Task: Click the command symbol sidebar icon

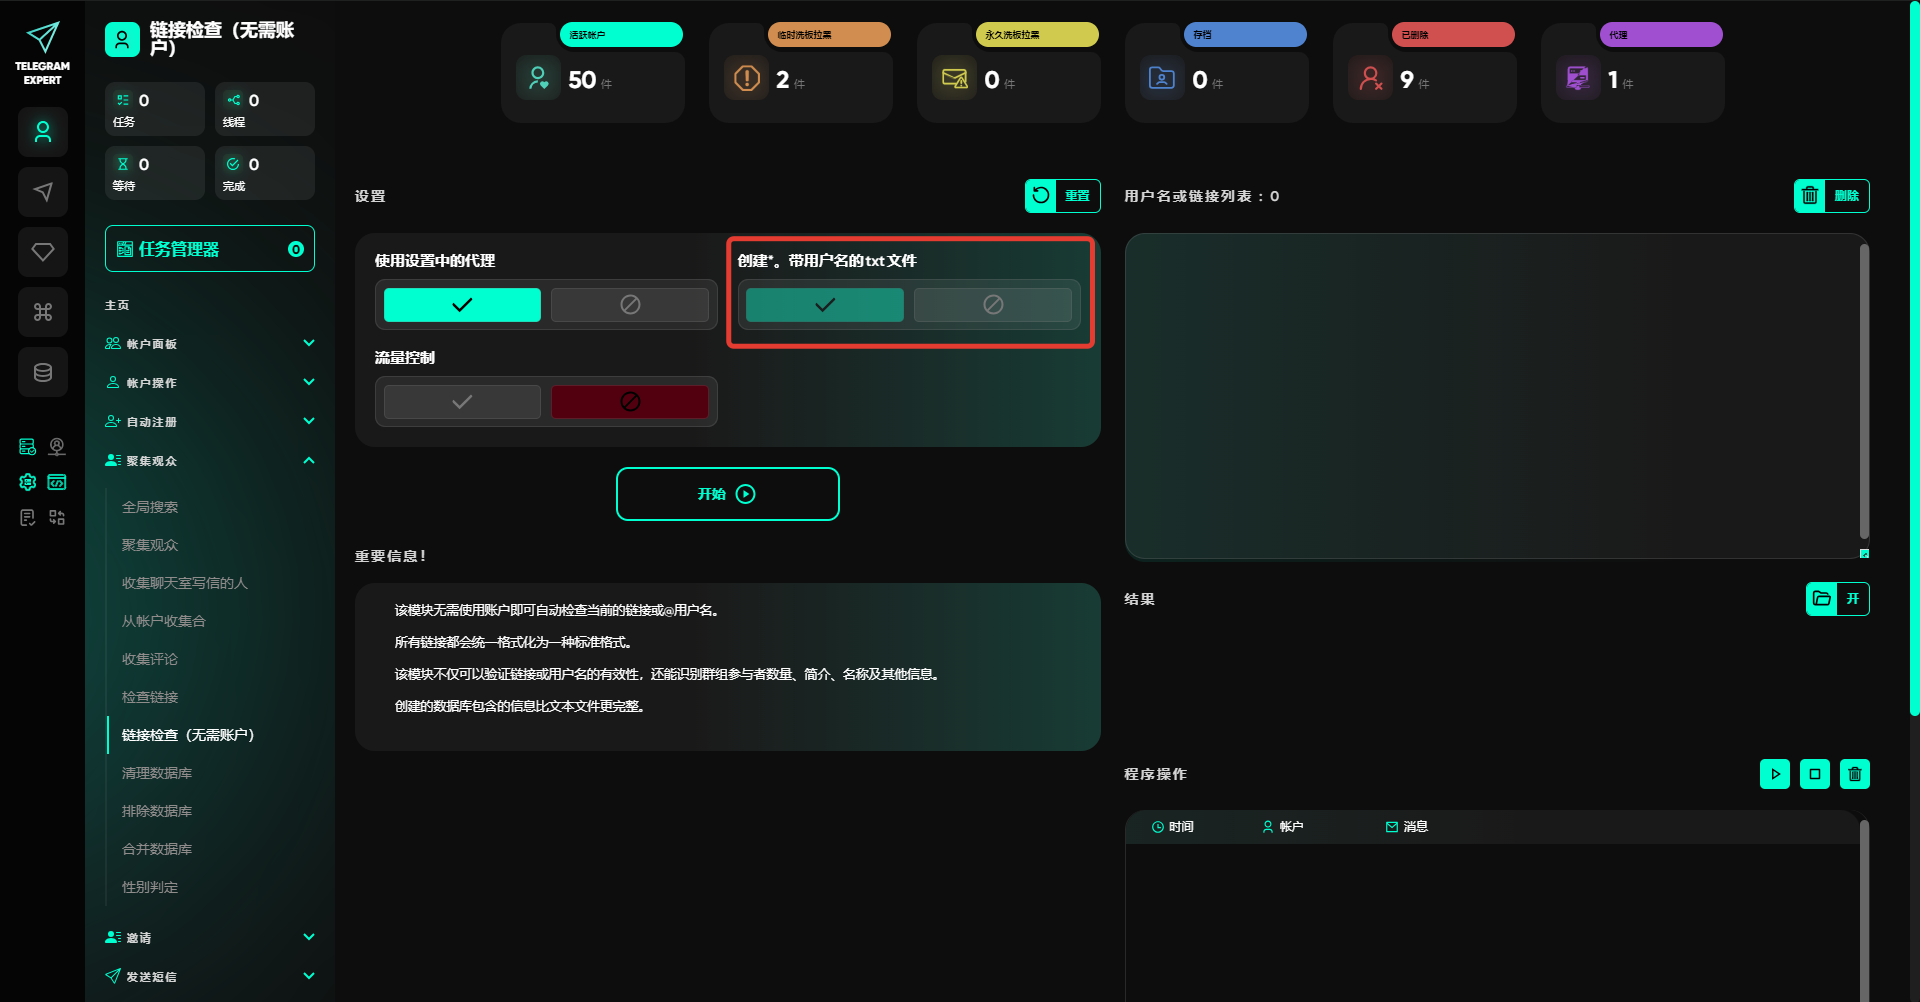Action: point(43,312)
